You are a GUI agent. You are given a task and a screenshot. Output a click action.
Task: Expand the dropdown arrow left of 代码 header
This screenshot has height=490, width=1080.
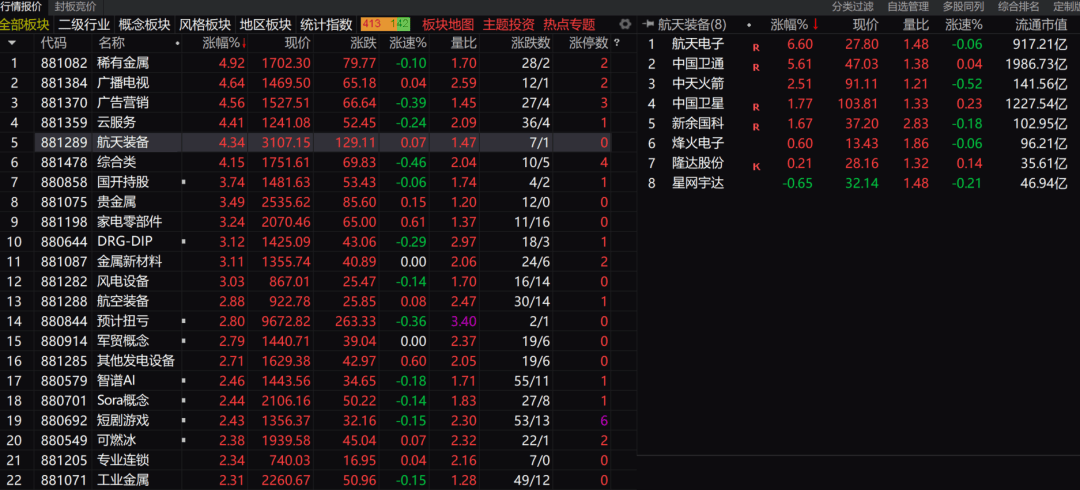(12, 43)
